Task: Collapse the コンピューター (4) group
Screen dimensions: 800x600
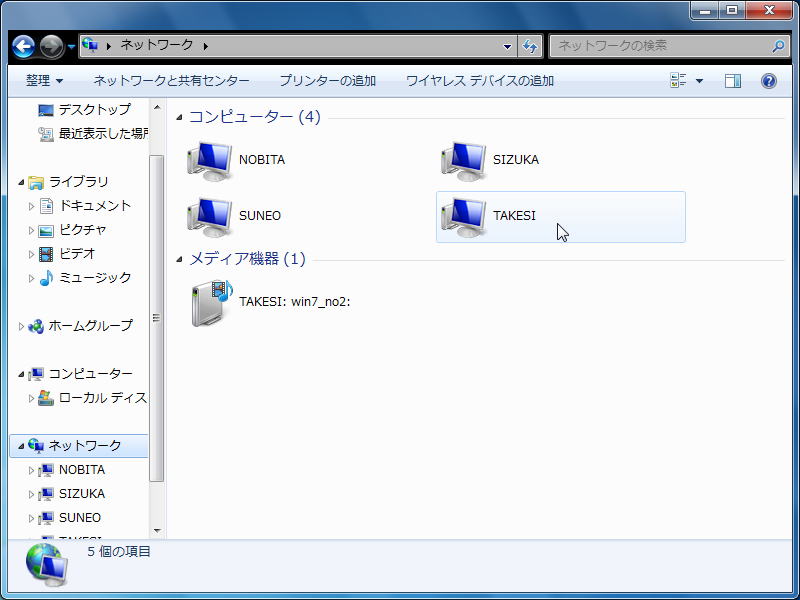Action: (x=179, y=118)
